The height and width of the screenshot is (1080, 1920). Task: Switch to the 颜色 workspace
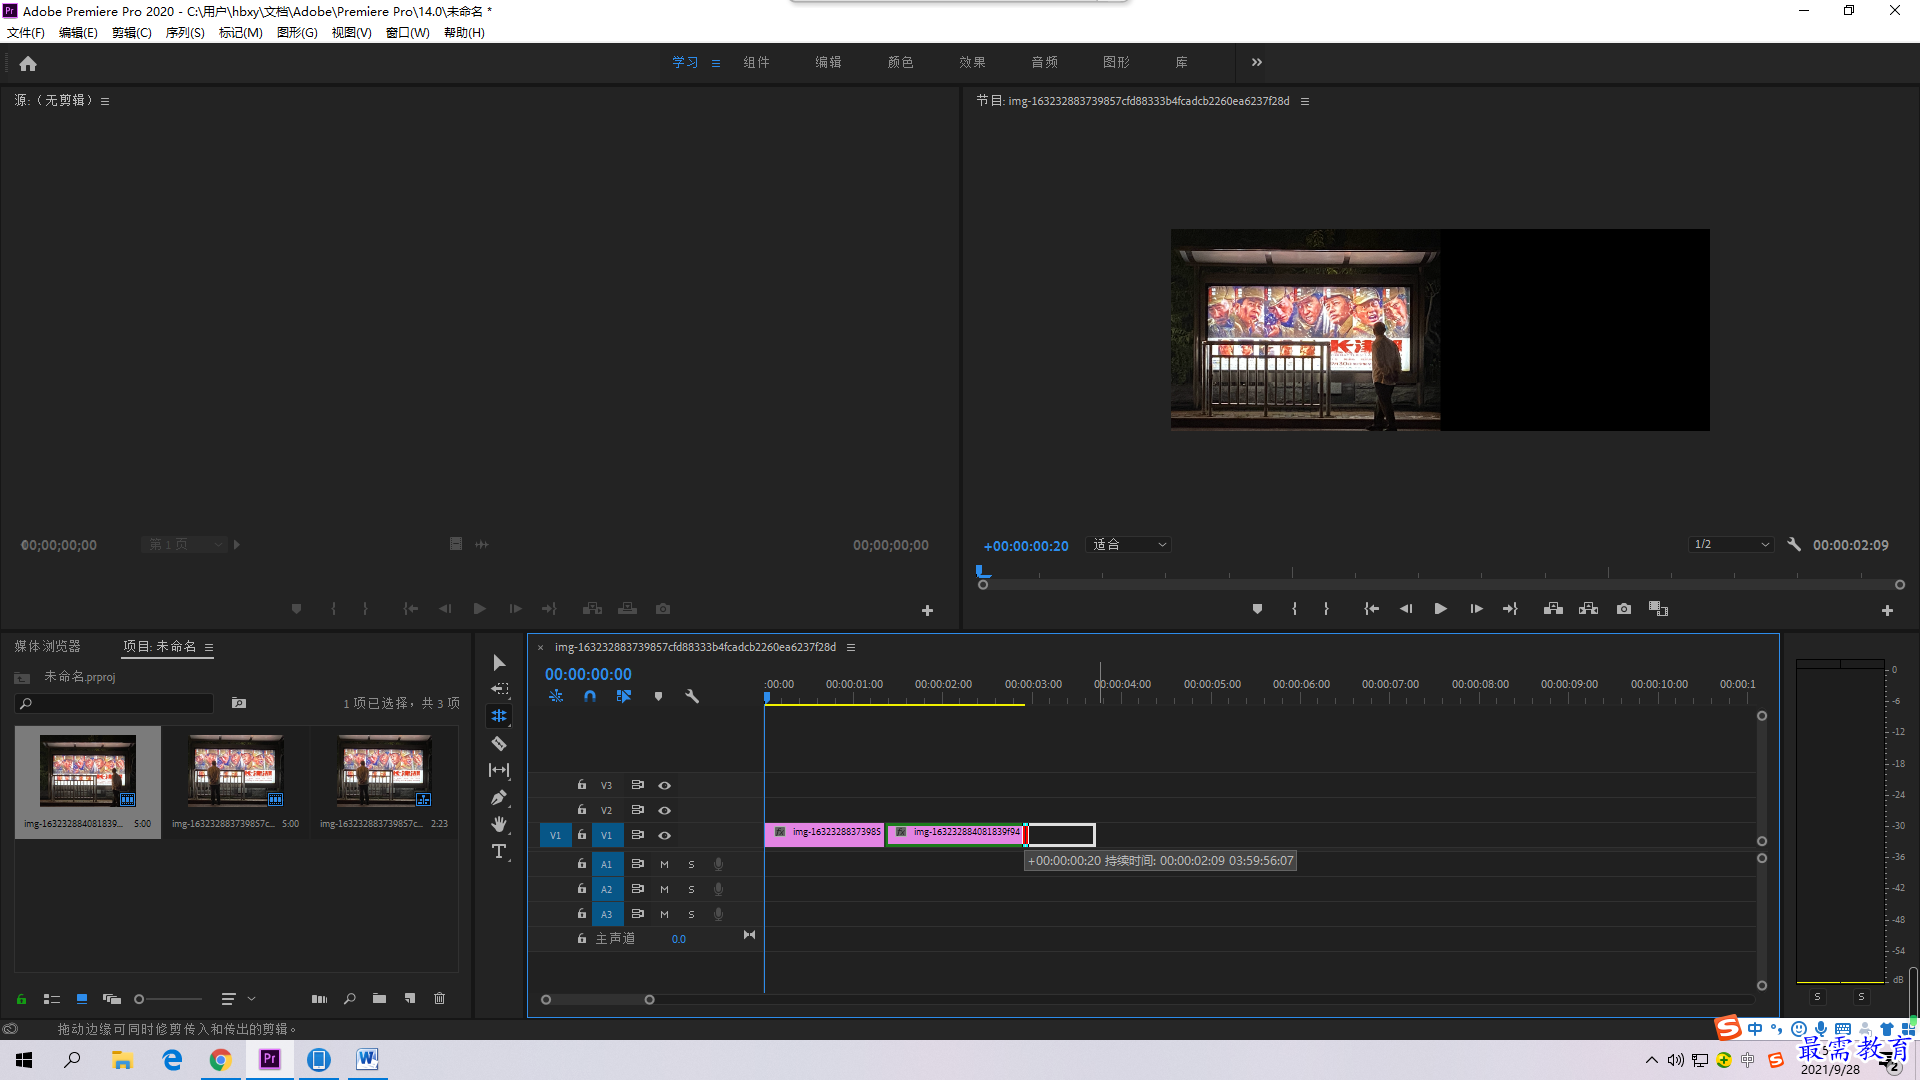click(x=900, y=62)
